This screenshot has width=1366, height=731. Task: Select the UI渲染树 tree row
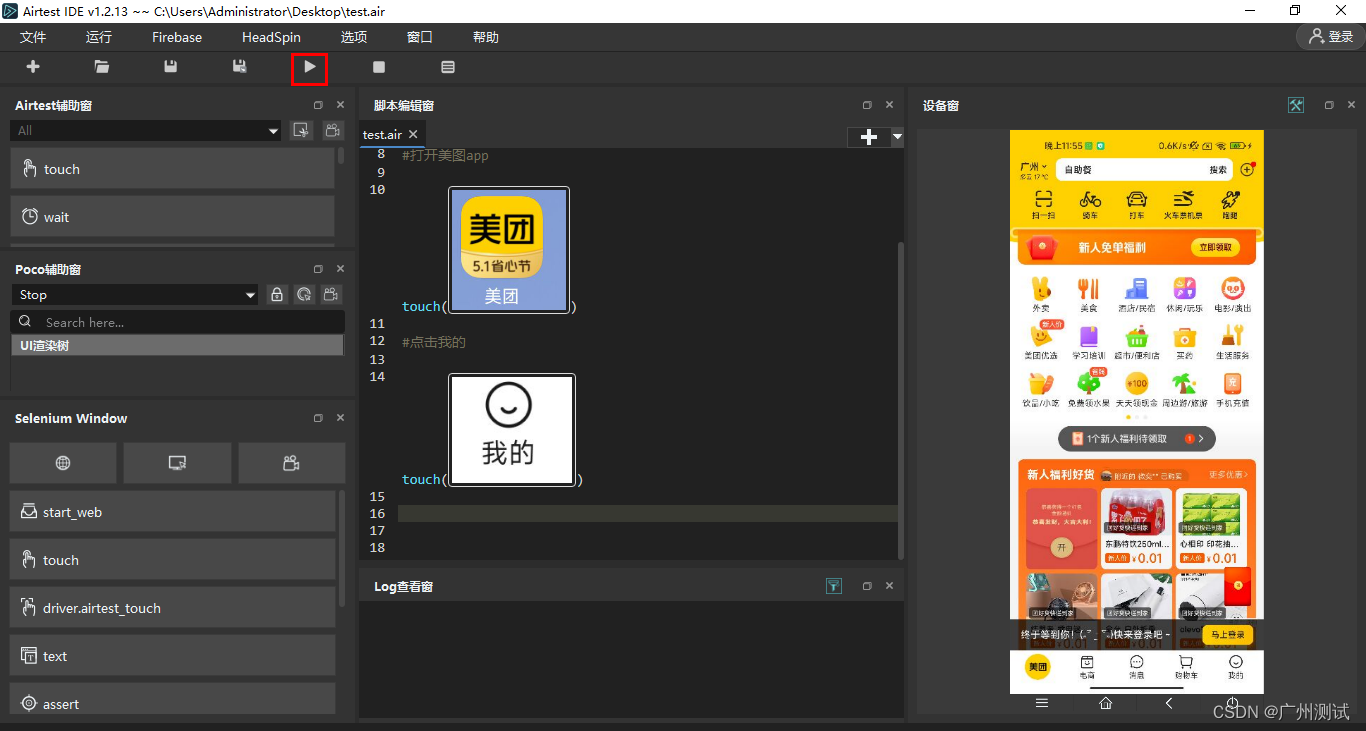pyautogui.click(x=177, y=345)
